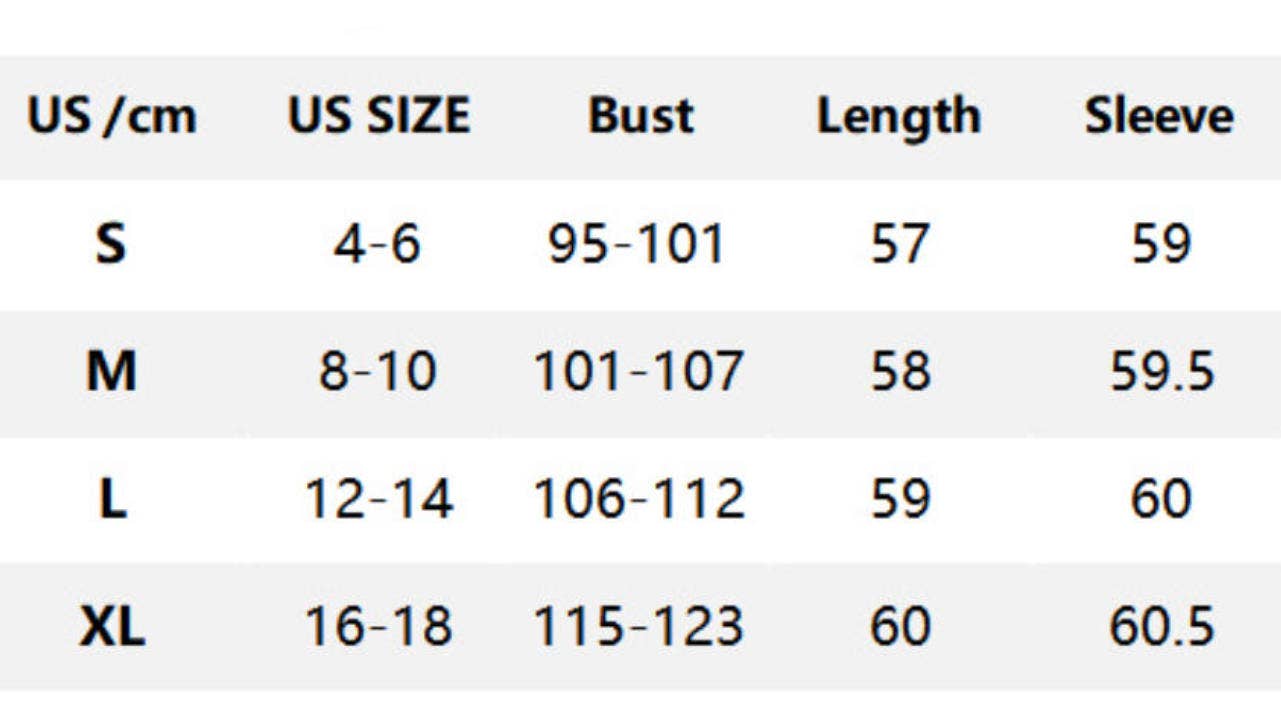This screenshot has height=701, width=1281.
Task: Click bust measurement "95-101"
Action: (x=637, y=244)
